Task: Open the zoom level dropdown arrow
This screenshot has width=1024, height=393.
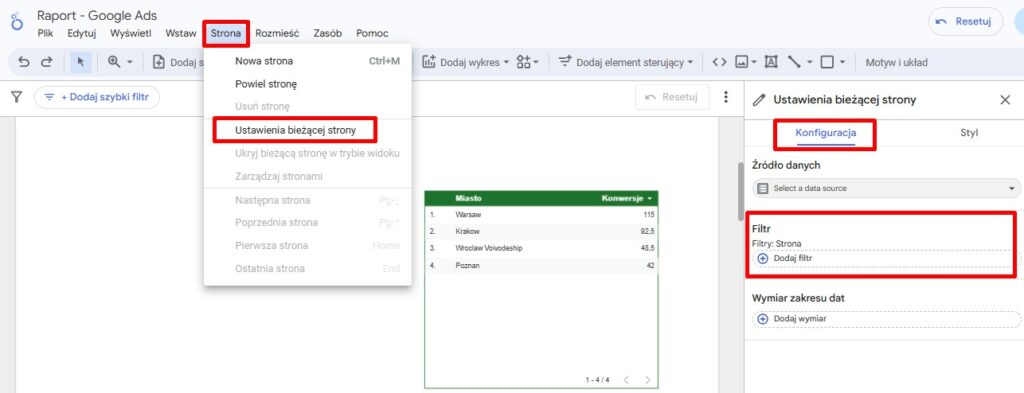Action: click(x=129, y=63)
